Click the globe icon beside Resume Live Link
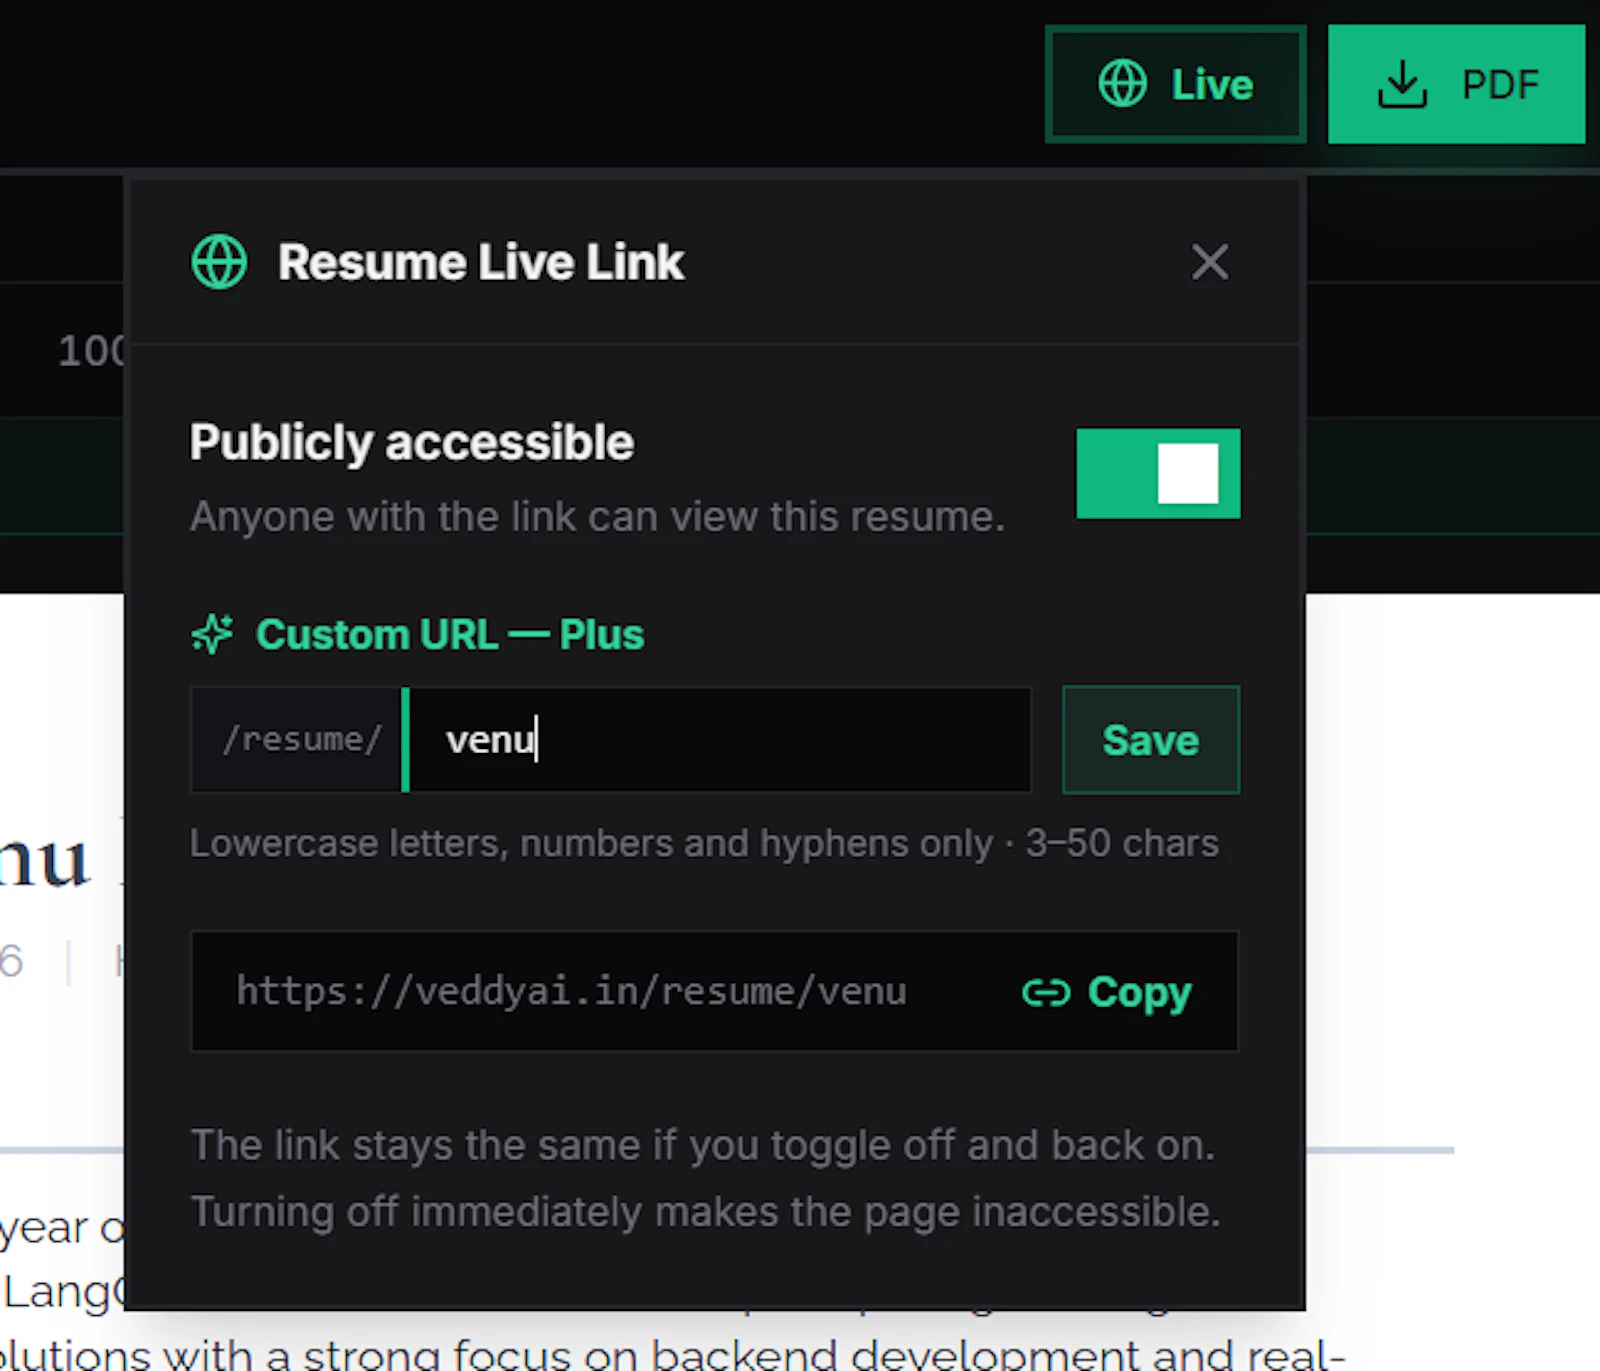This screenshot has height=1371, width=1600. pyautogui.click(x=219, y=262)
